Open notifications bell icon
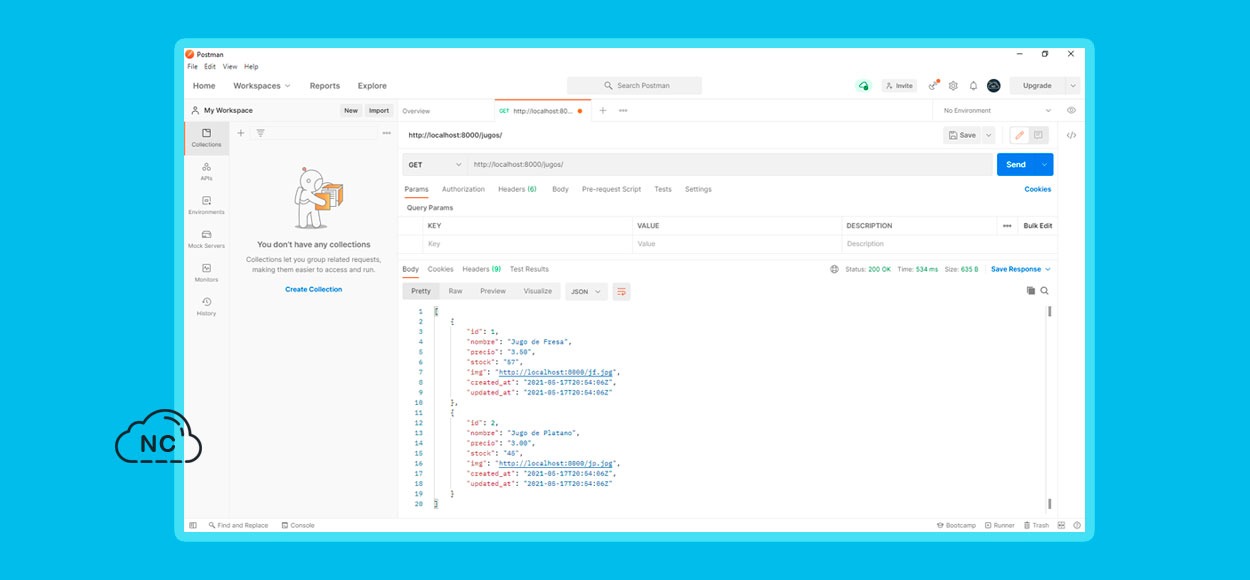Screen dimensions: 1250x580 click(973, 86)
